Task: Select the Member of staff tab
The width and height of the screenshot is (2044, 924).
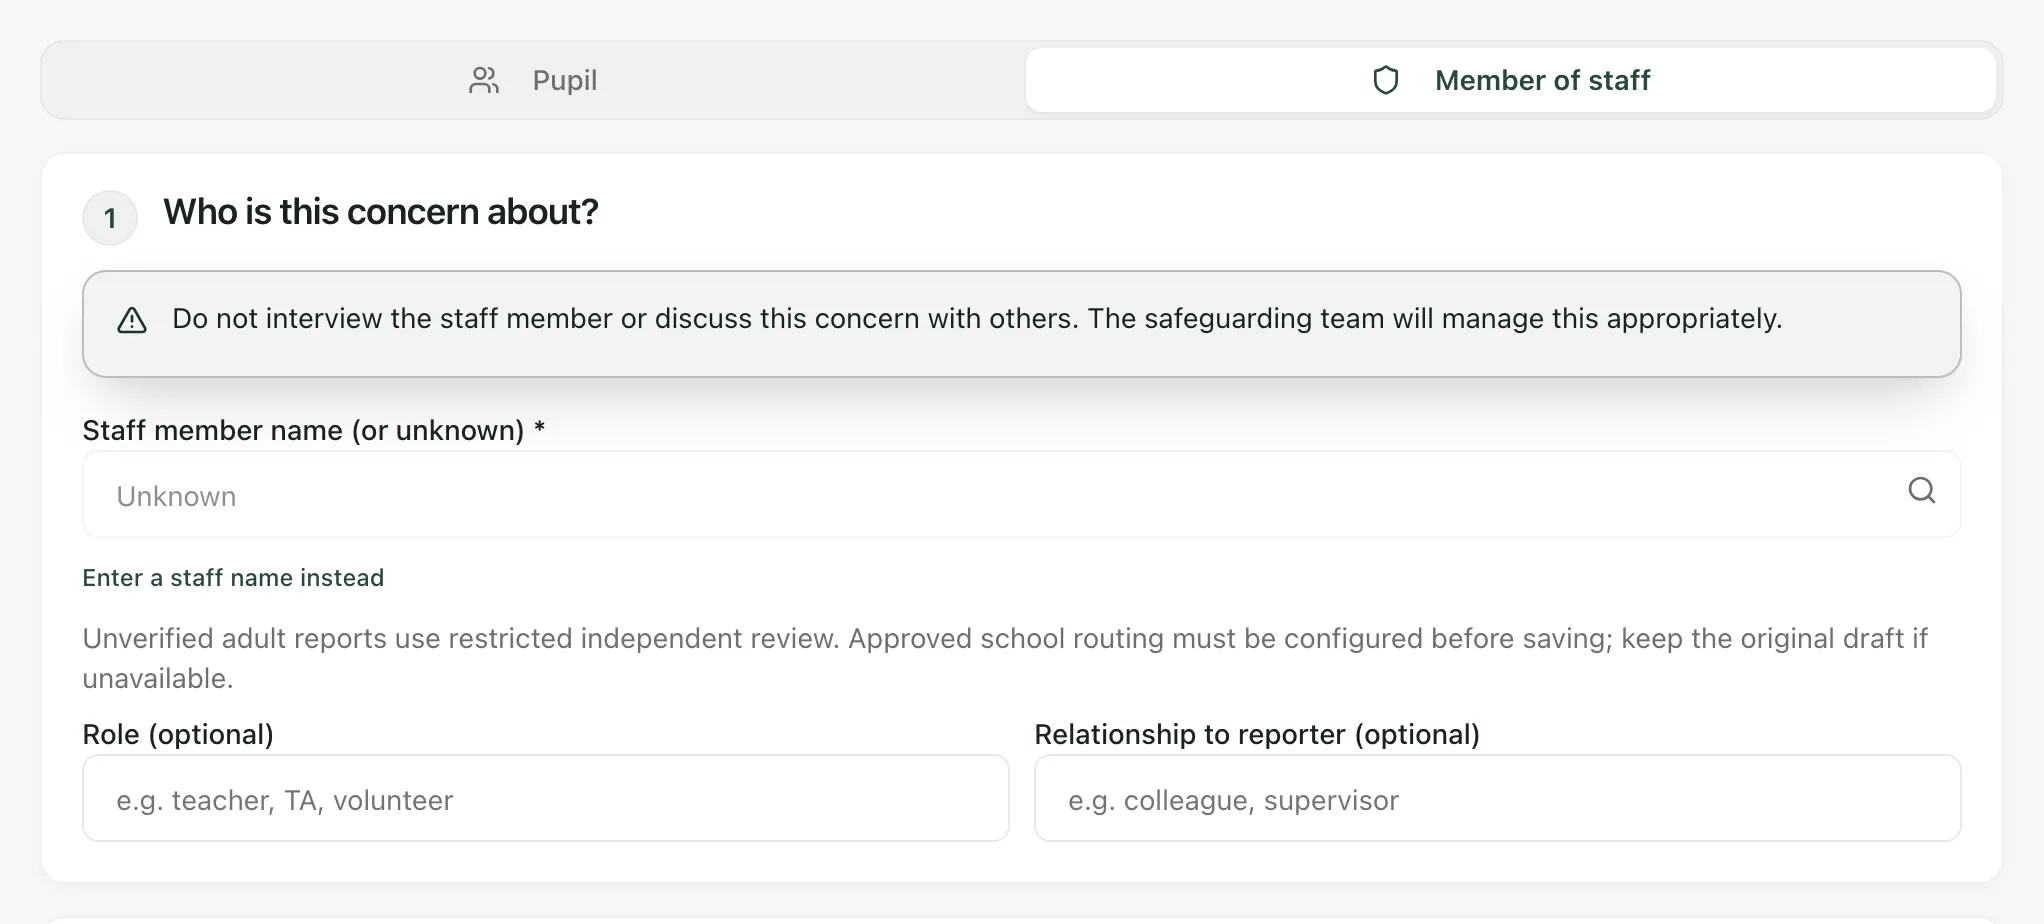Action: tap(1510, 80)
